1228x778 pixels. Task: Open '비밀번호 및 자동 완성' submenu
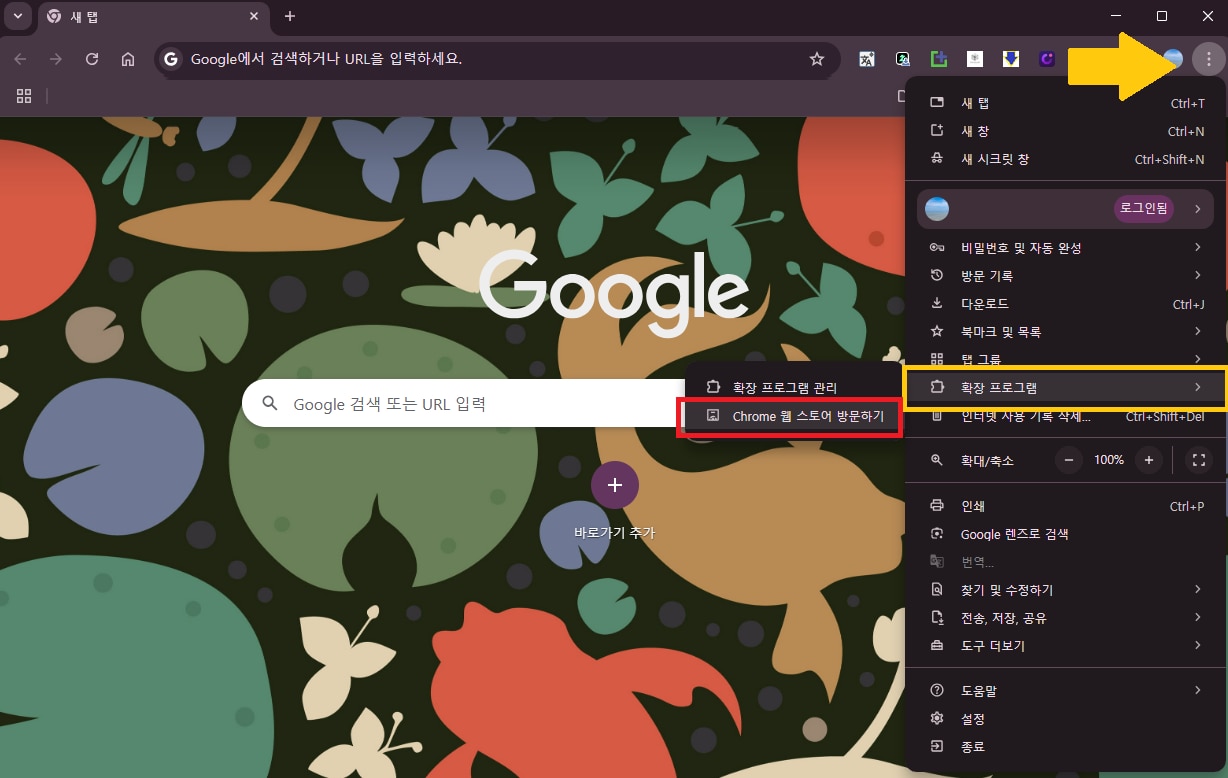coord(1066,247)
